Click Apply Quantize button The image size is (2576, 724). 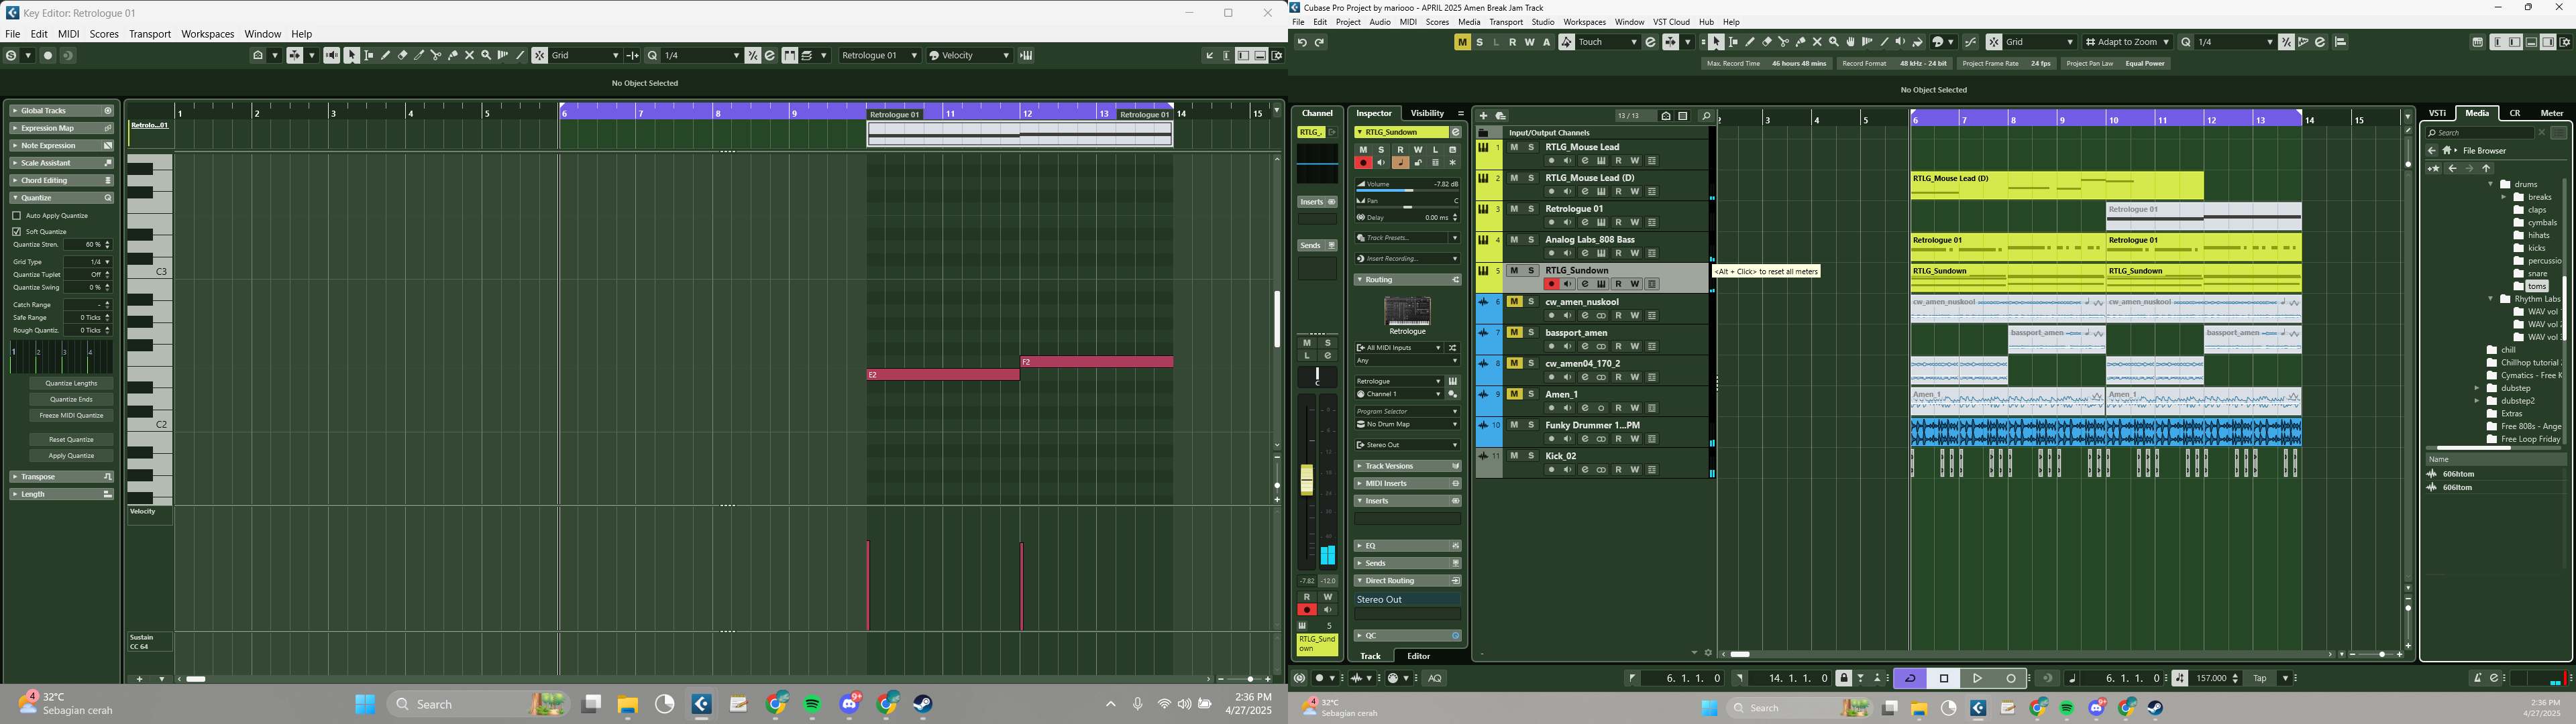tap(71, 455)
